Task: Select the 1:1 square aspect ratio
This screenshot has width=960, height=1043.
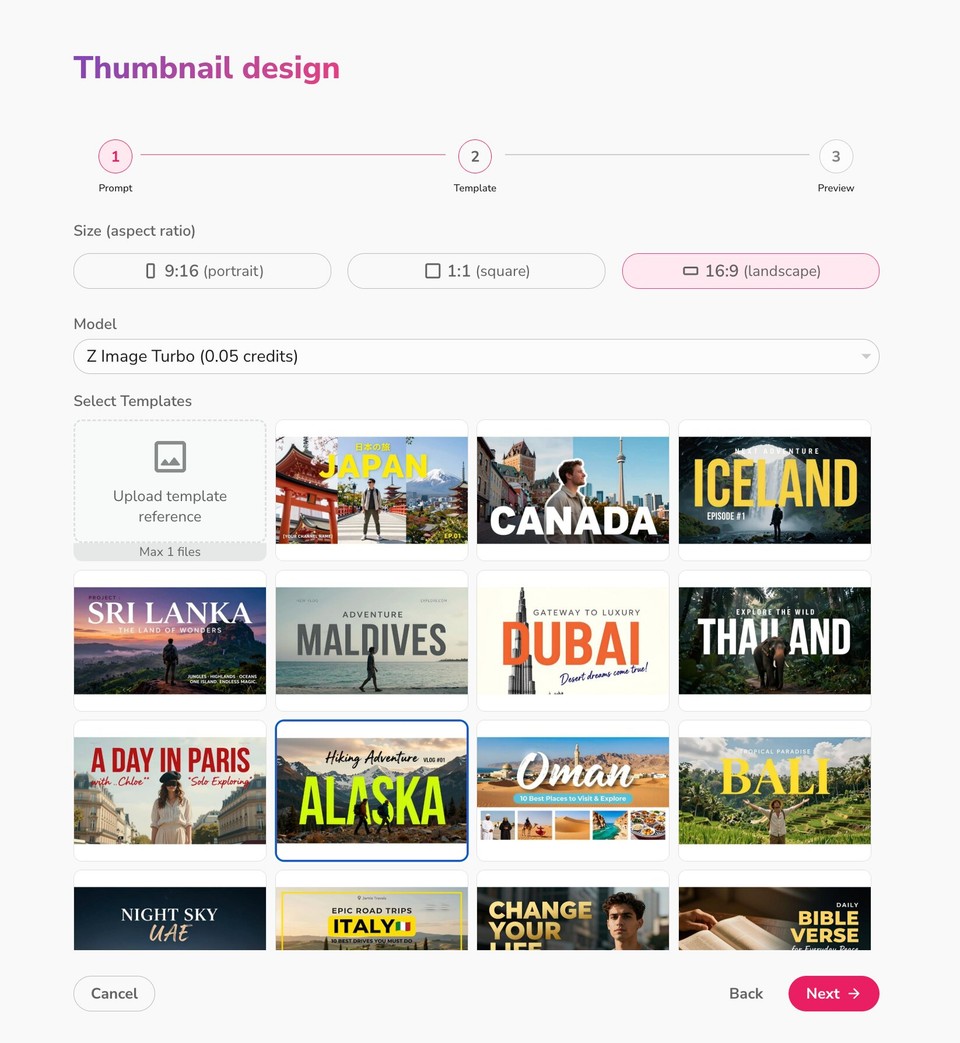Action: click(x=476, y=270)
